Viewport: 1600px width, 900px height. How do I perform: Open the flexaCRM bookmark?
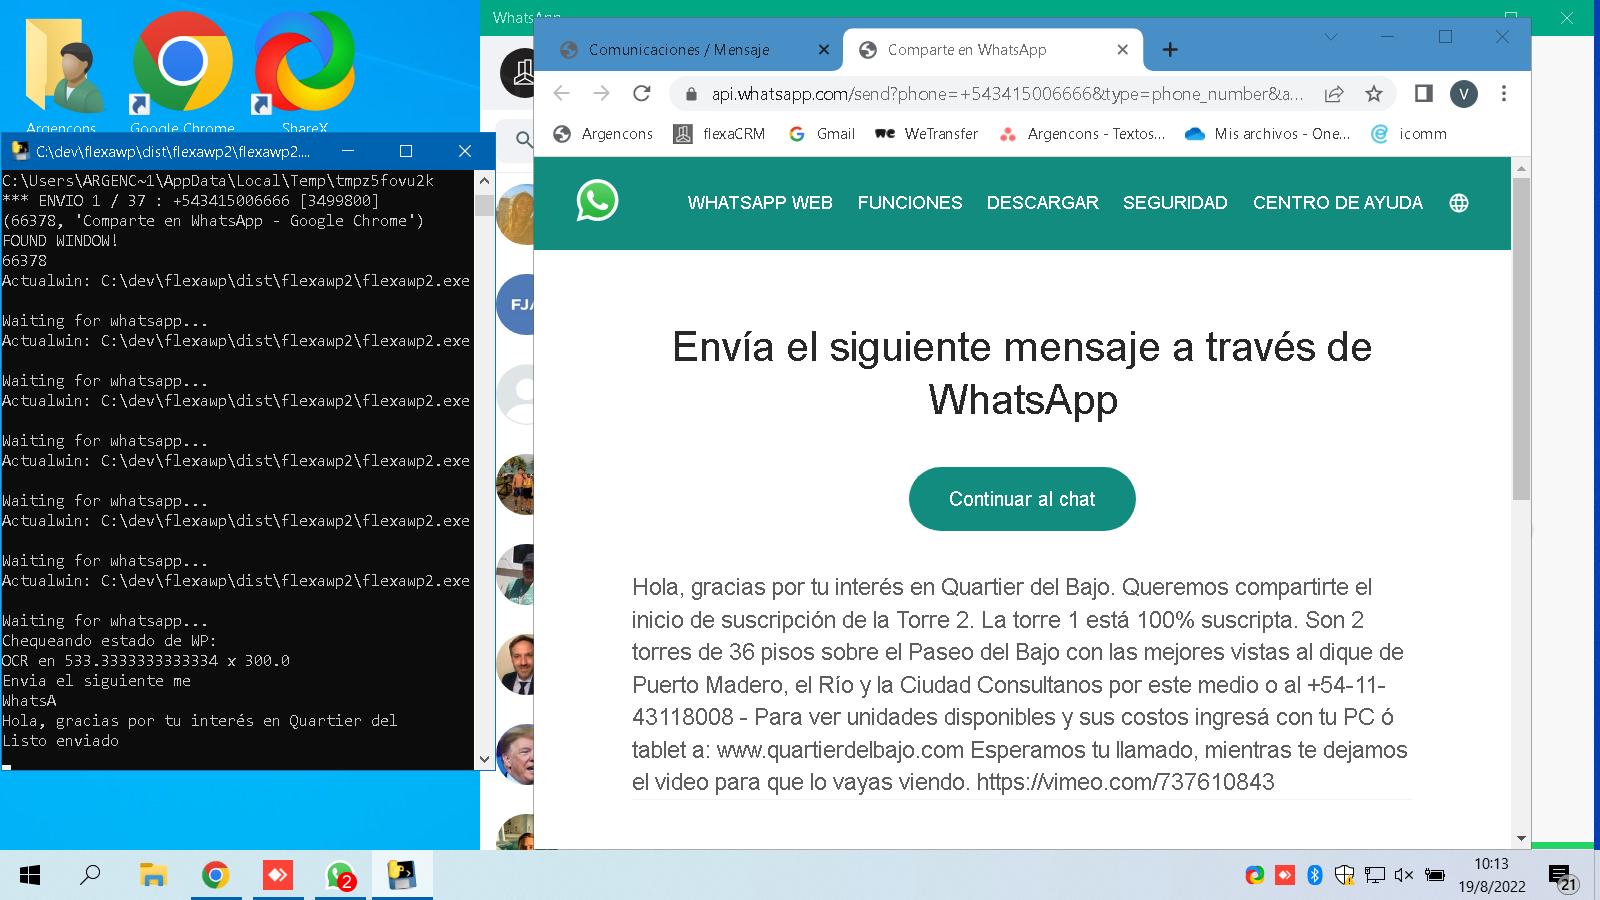pos(719,134)
